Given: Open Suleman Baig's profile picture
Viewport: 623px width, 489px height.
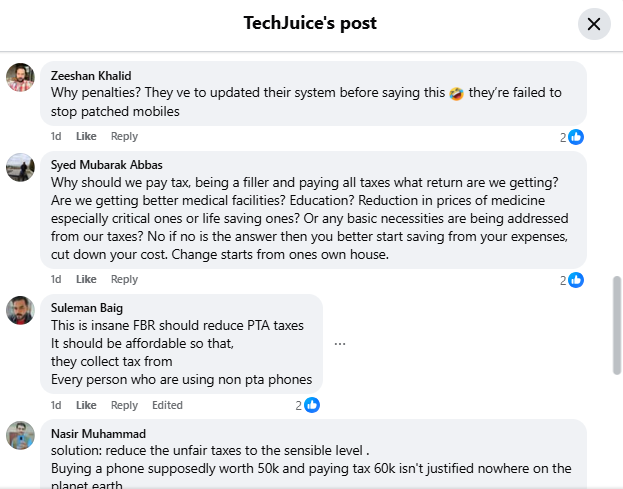Looking at the screenshot, I should tap(20, 310).
